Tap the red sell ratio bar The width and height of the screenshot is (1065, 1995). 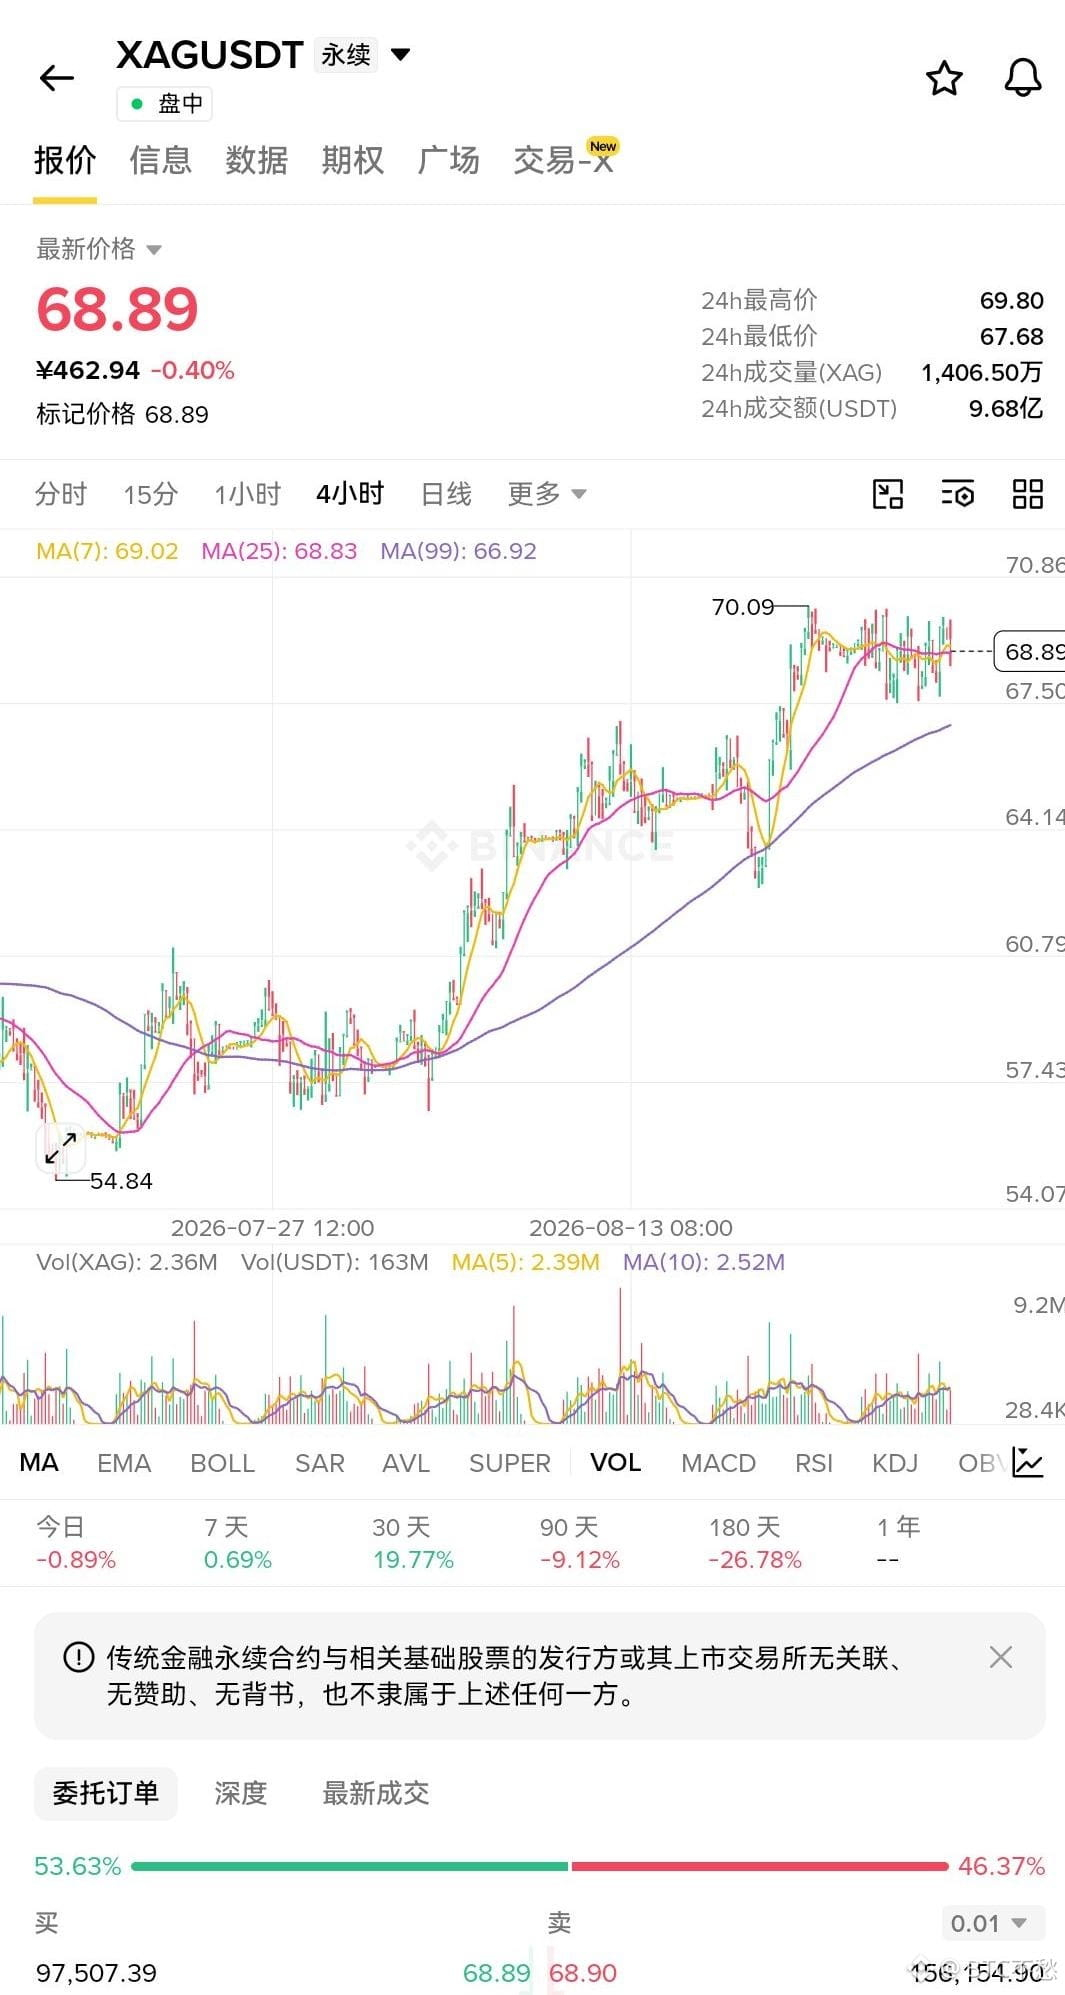(x=760, y=1866)
